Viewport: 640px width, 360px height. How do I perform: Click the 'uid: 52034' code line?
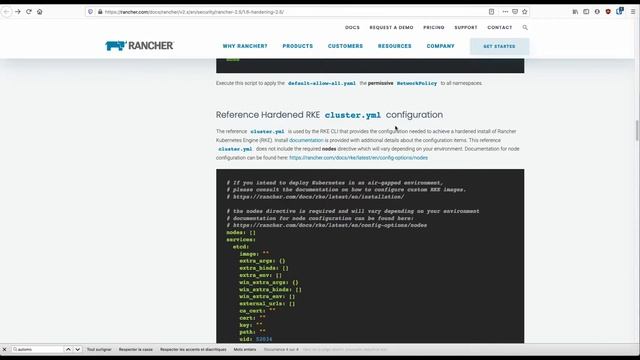point(256,339)
